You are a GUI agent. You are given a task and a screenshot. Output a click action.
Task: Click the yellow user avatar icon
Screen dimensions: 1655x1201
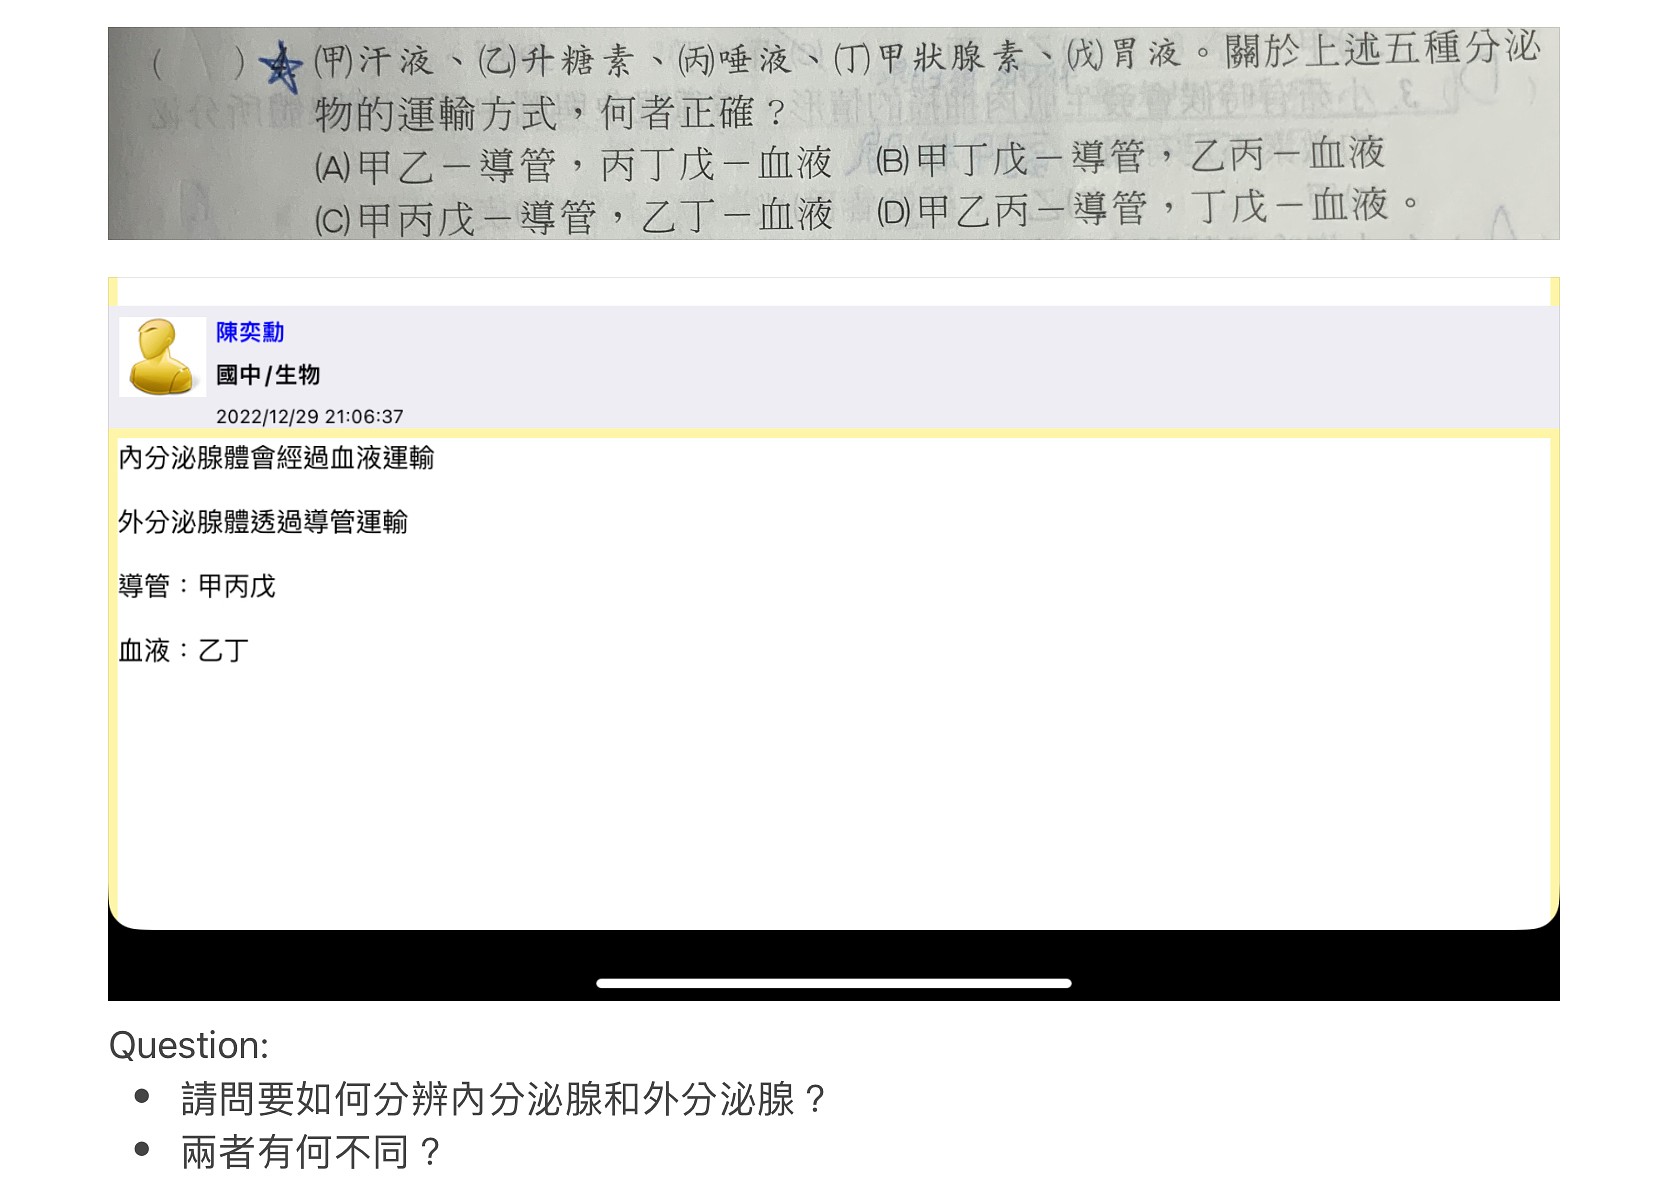point(162,357)
